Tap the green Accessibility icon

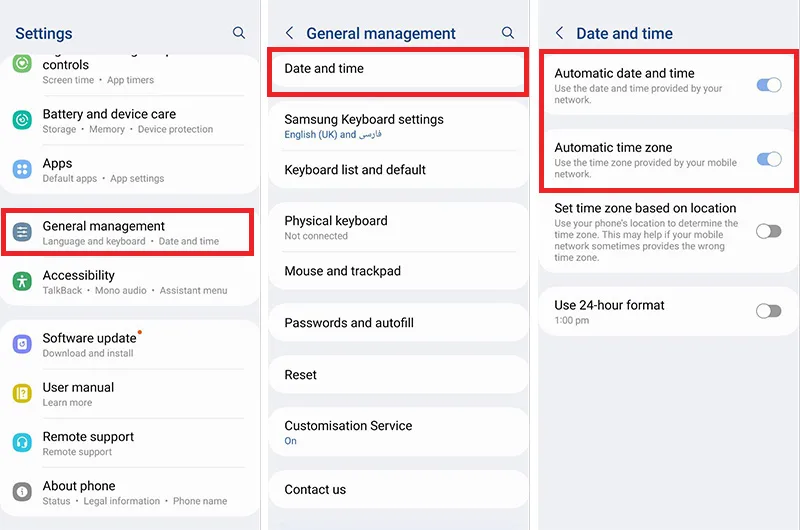point(22,281)
